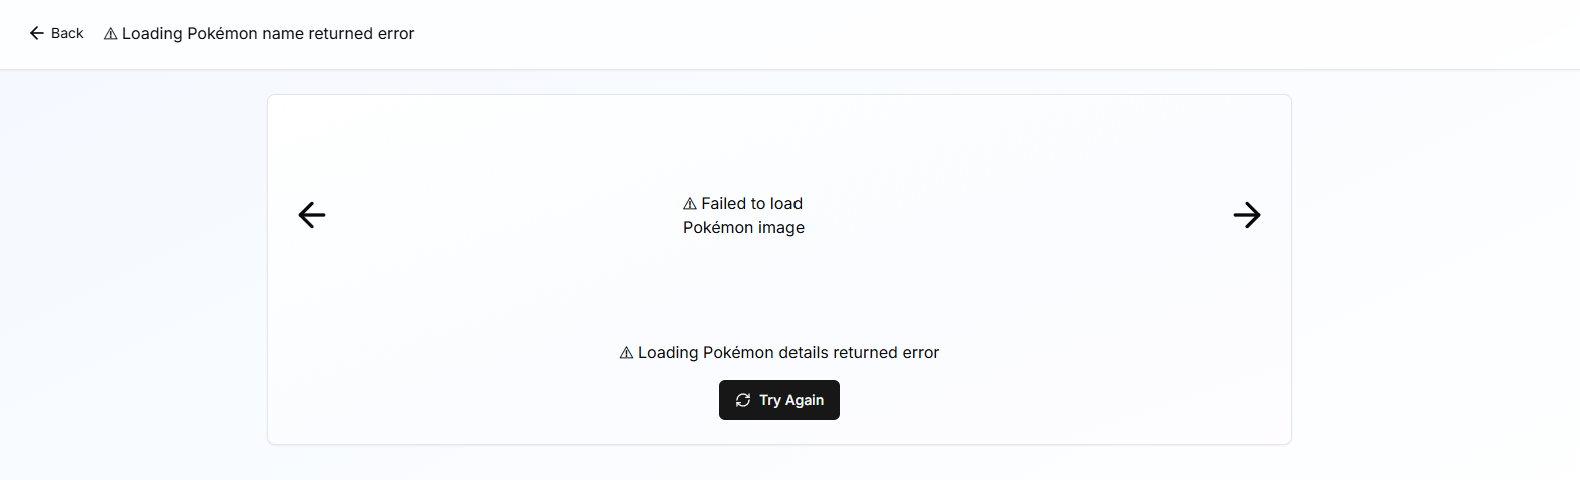
Task: Click the "Back" text link
Action: 67,33
